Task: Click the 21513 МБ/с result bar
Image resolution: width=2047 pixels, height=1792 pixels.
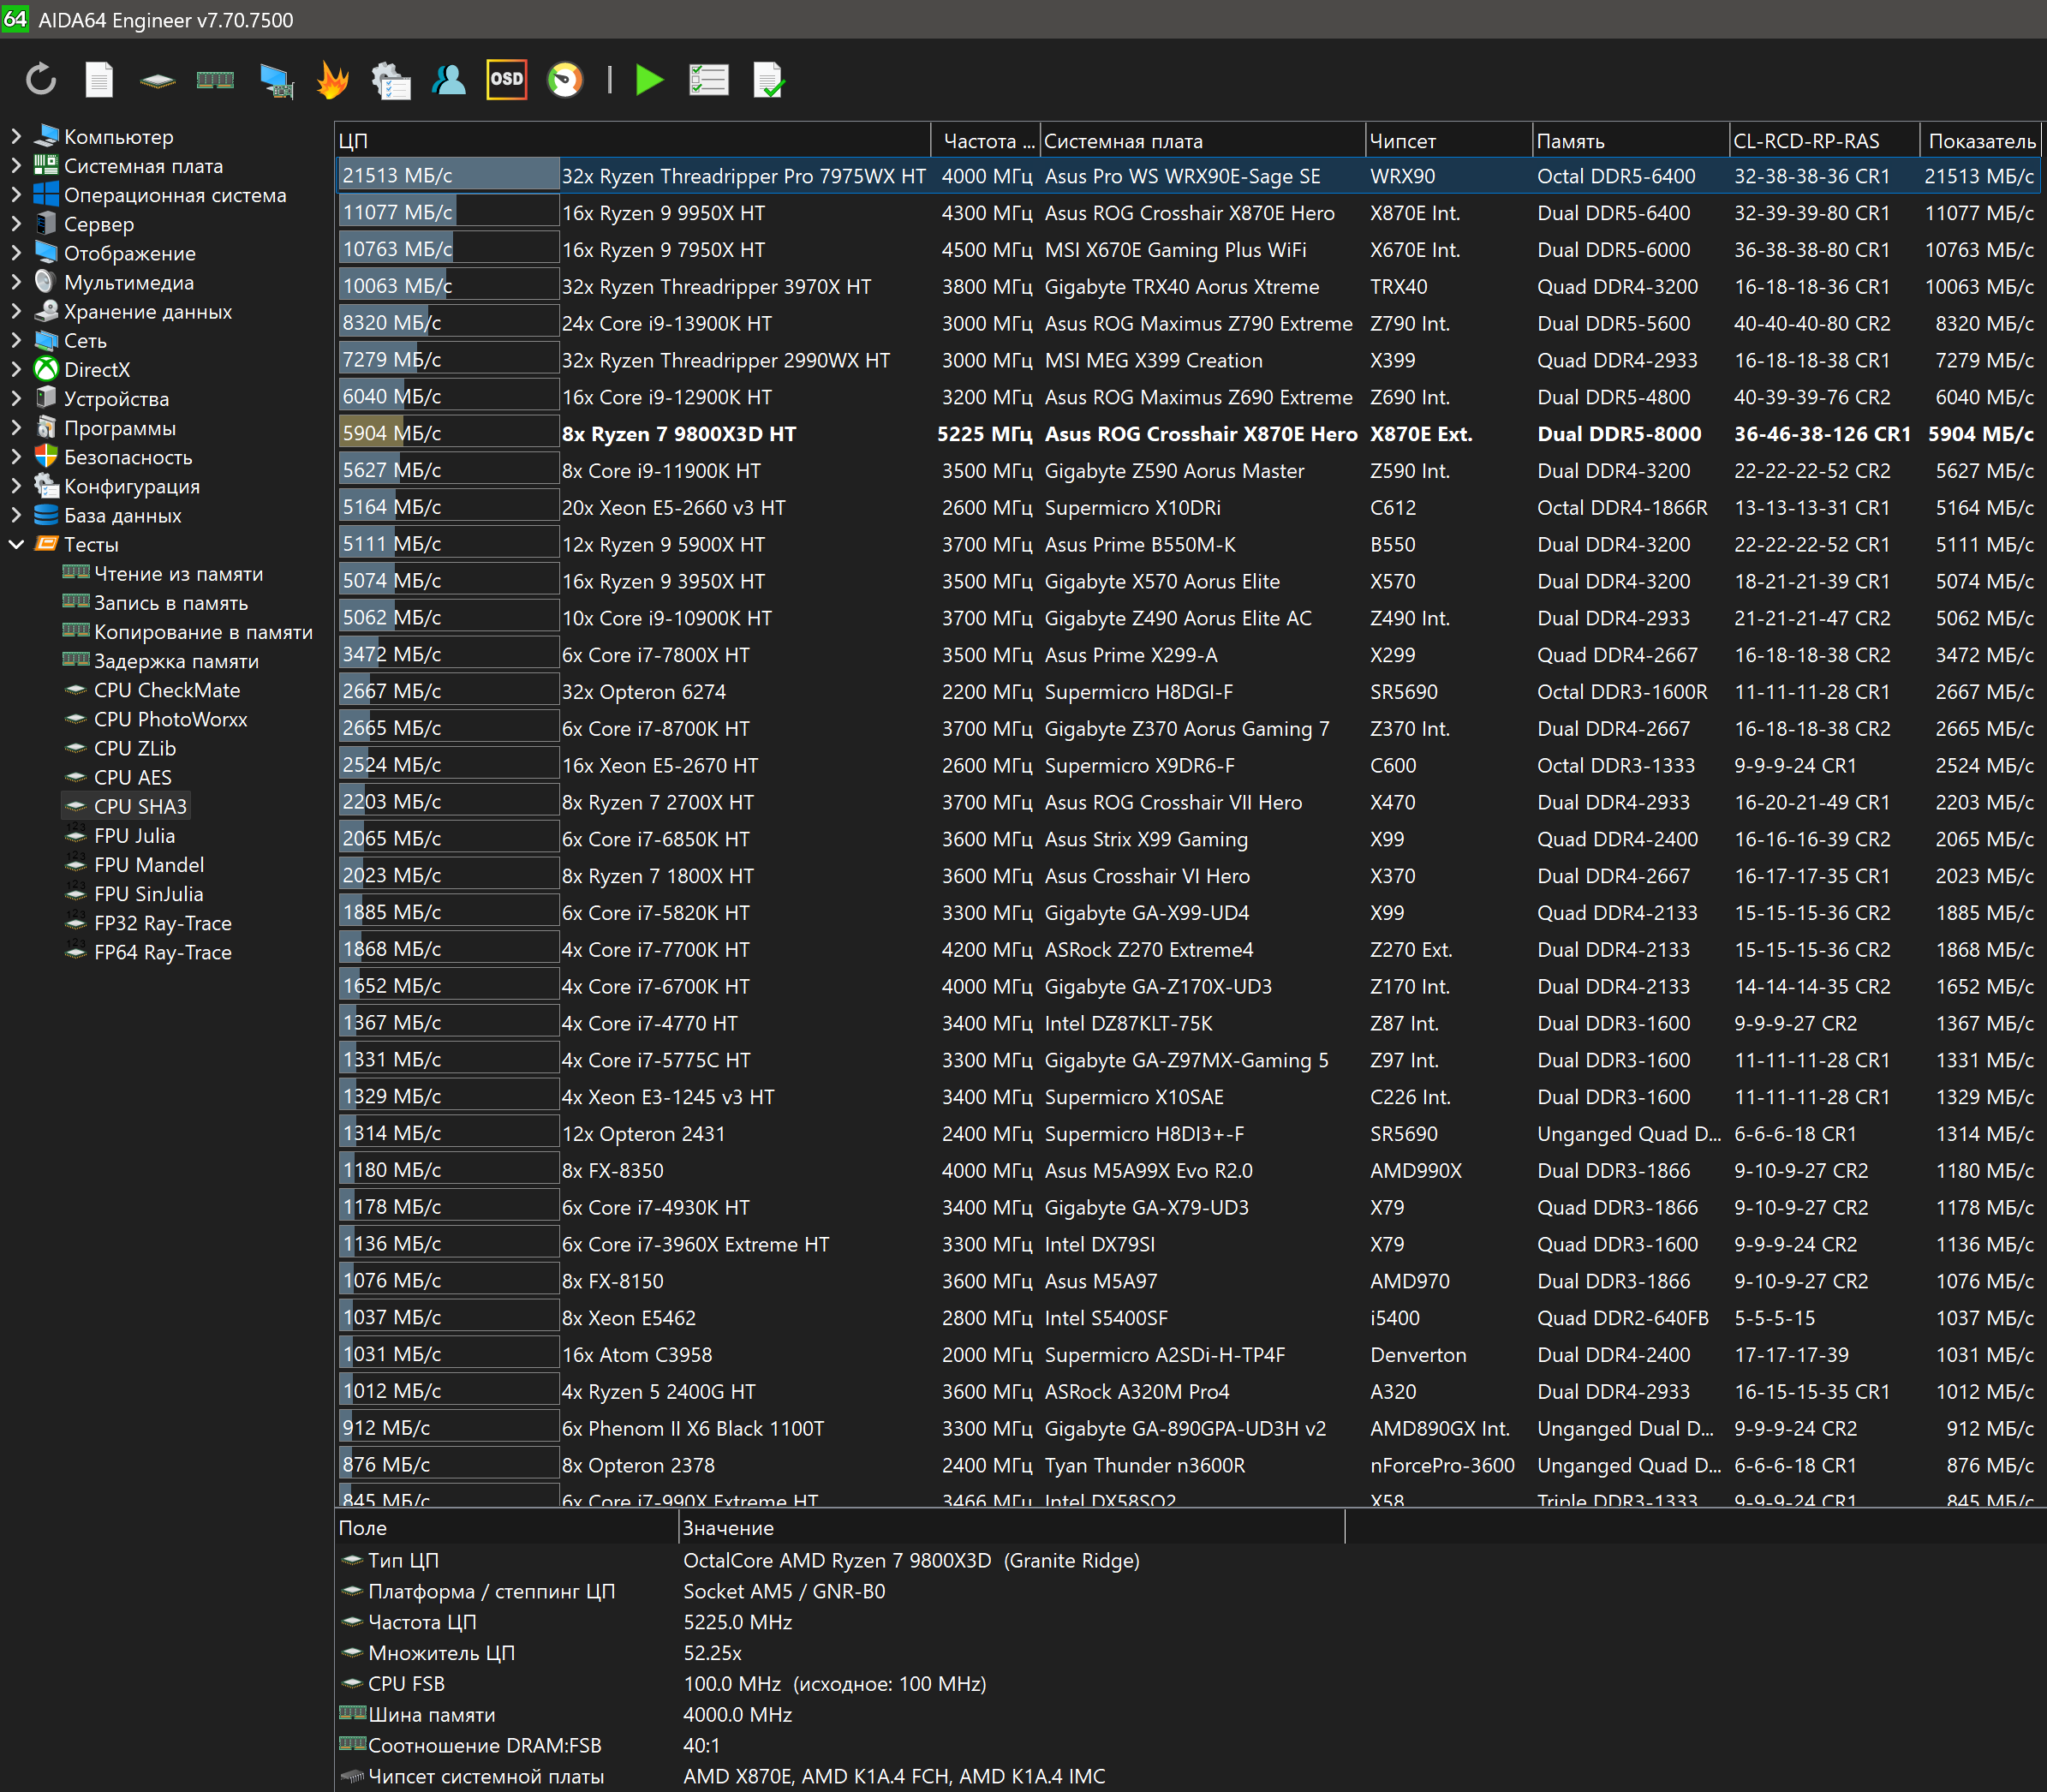Action: point(447,176)
